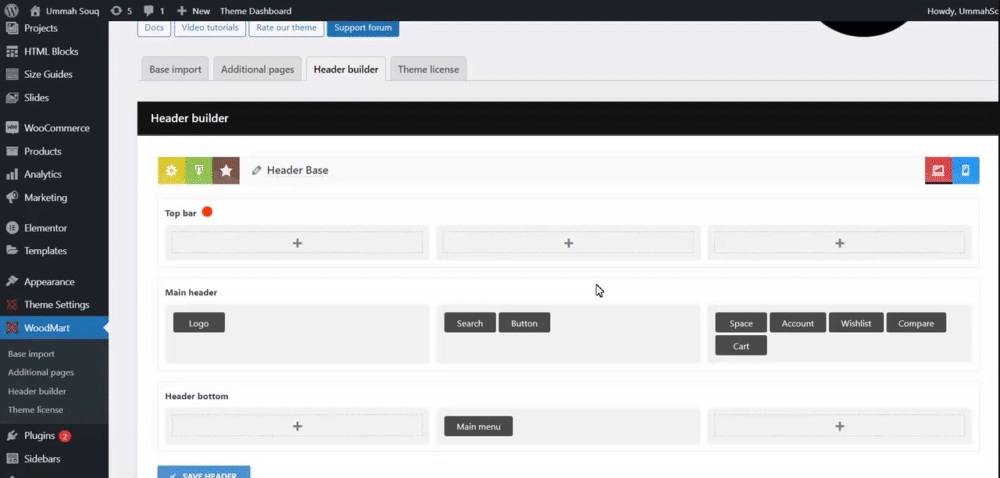Image resolution: width=1000 pixels, height=478 pixels.
Task: Click the pencil icon beside Header Base
Action: [256, 170]
